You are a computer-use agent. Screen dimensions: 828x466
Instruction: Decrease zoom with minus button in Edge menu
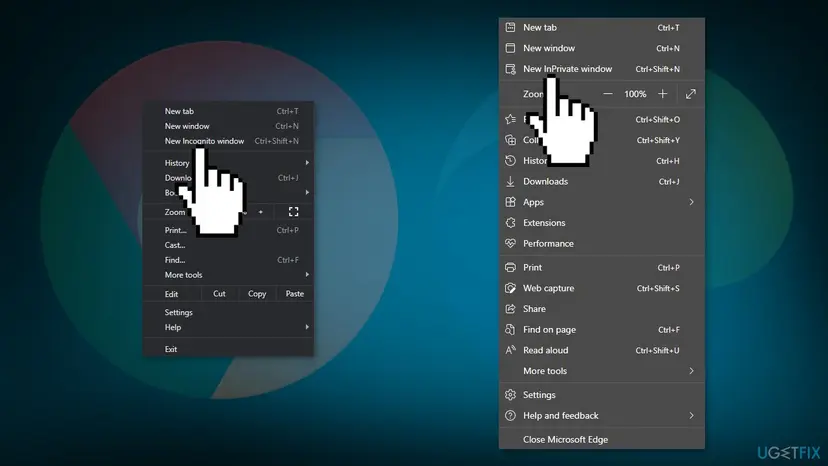(x=608, y=94)
